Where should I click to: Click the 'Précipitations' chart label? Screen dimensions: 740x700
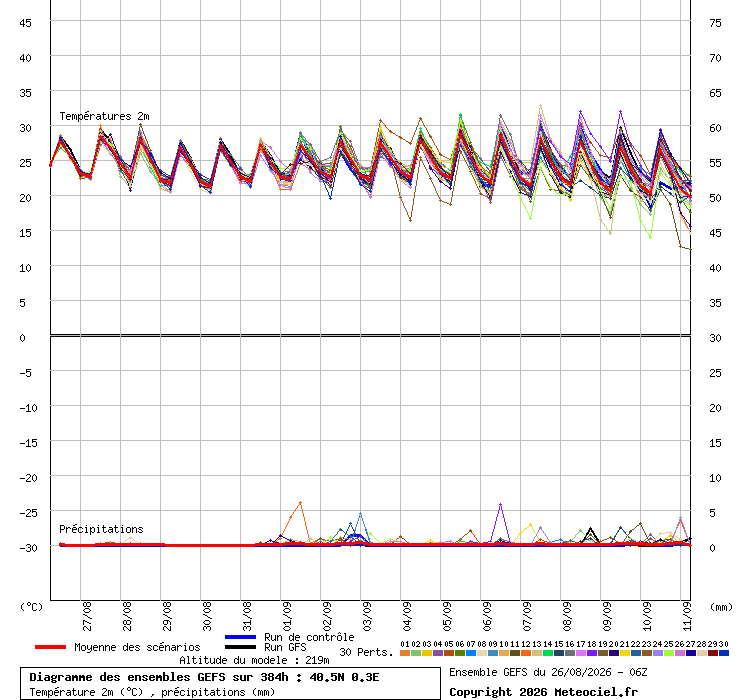click(101, 529)
